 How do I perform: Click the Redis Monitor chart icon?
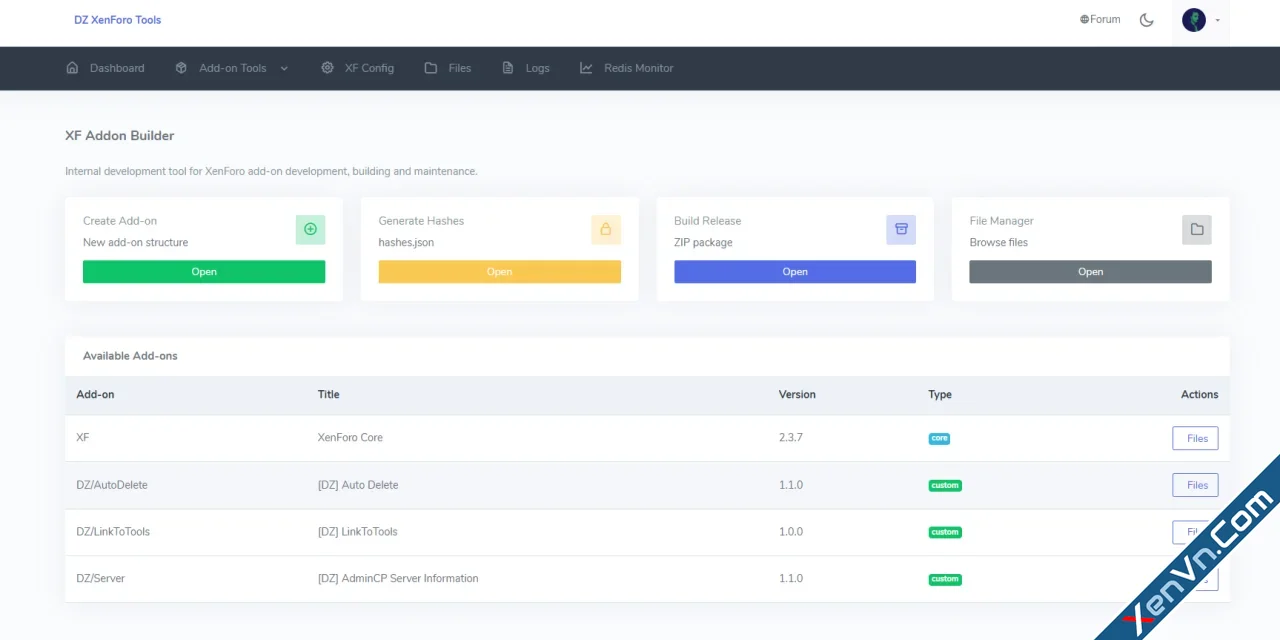pyautogui.click(x=585, y=68)
